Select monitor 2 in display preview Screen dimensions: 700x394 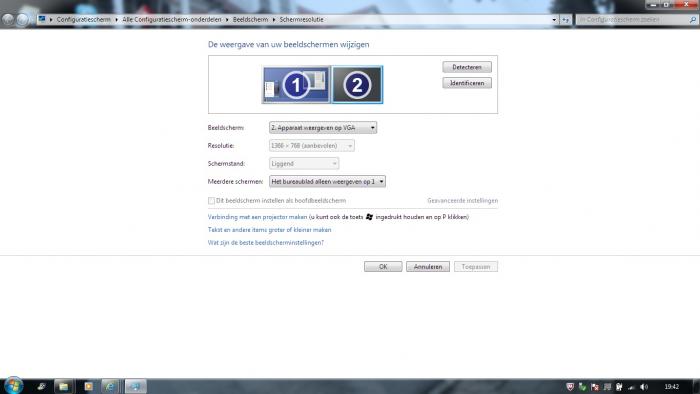[x=357, y=85]
